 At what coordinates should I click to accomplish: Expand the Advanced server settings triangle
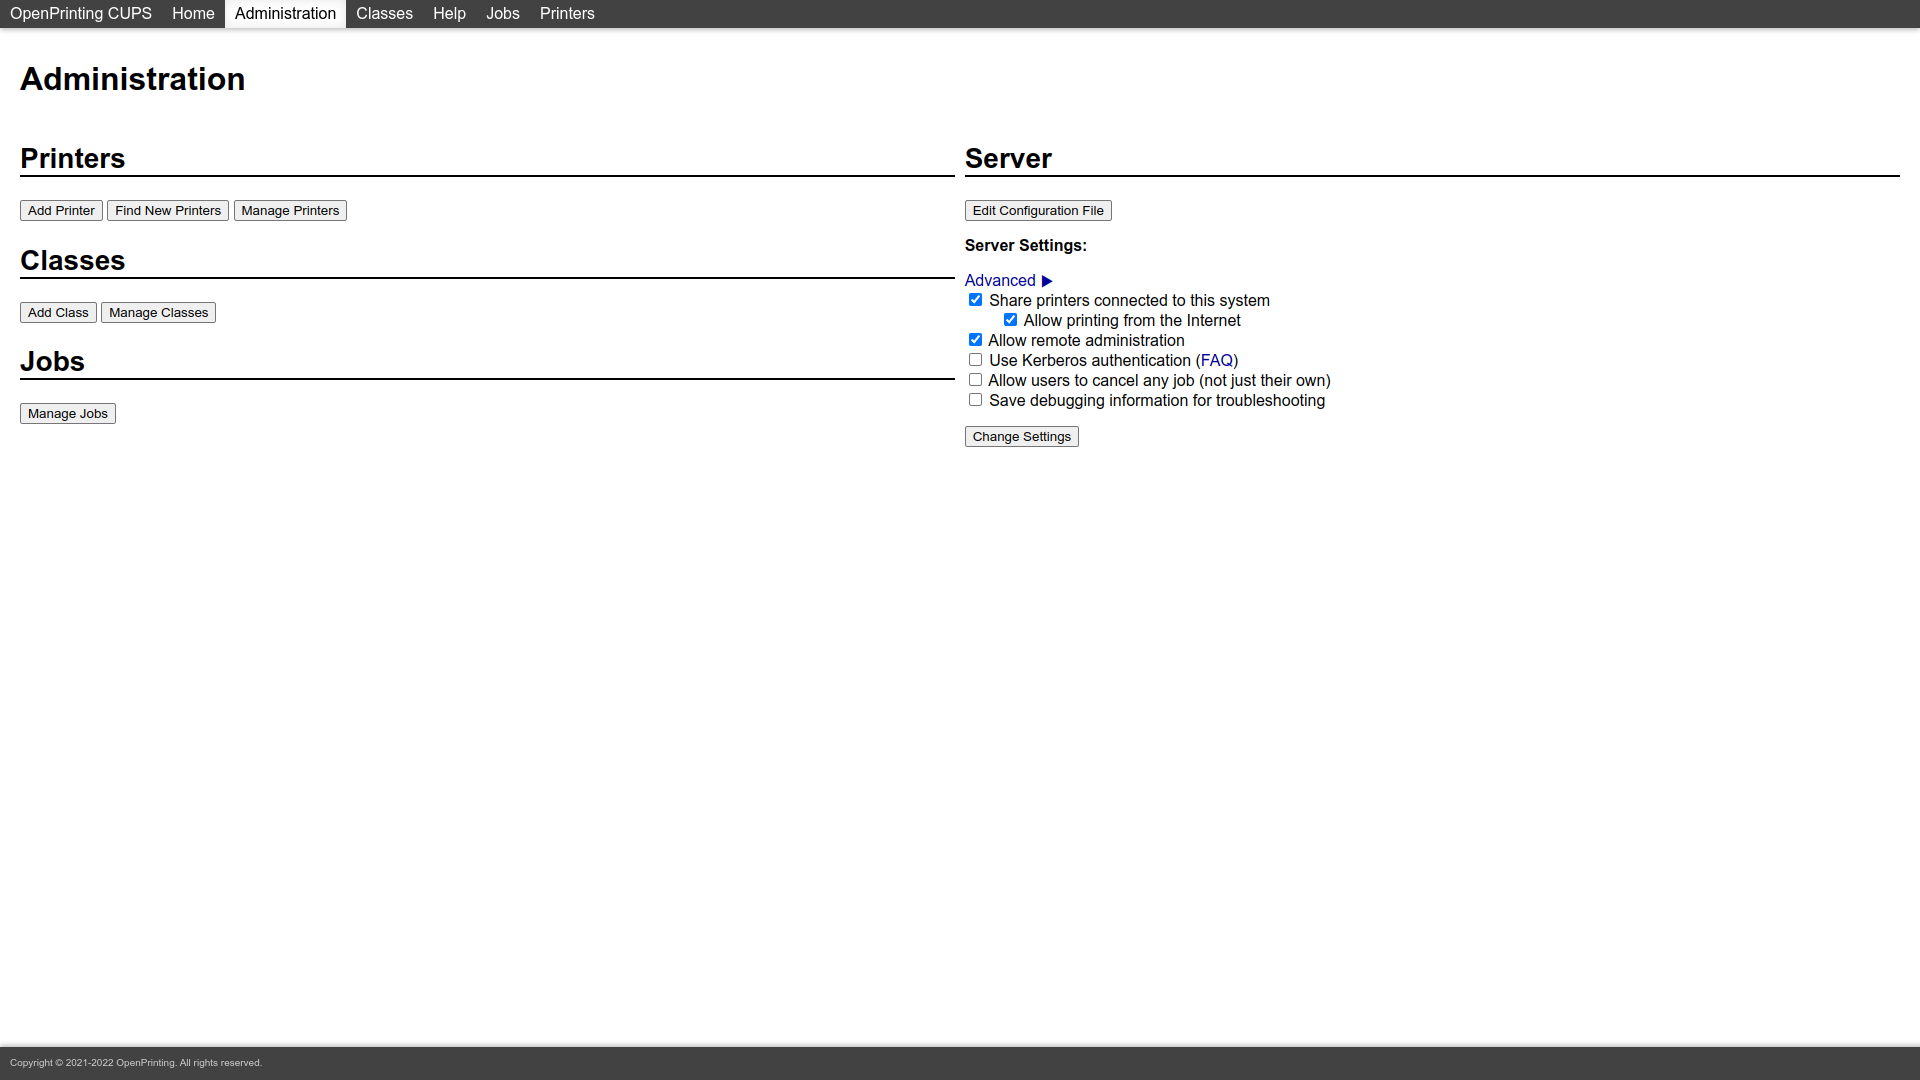click(x=1046, y=281)
